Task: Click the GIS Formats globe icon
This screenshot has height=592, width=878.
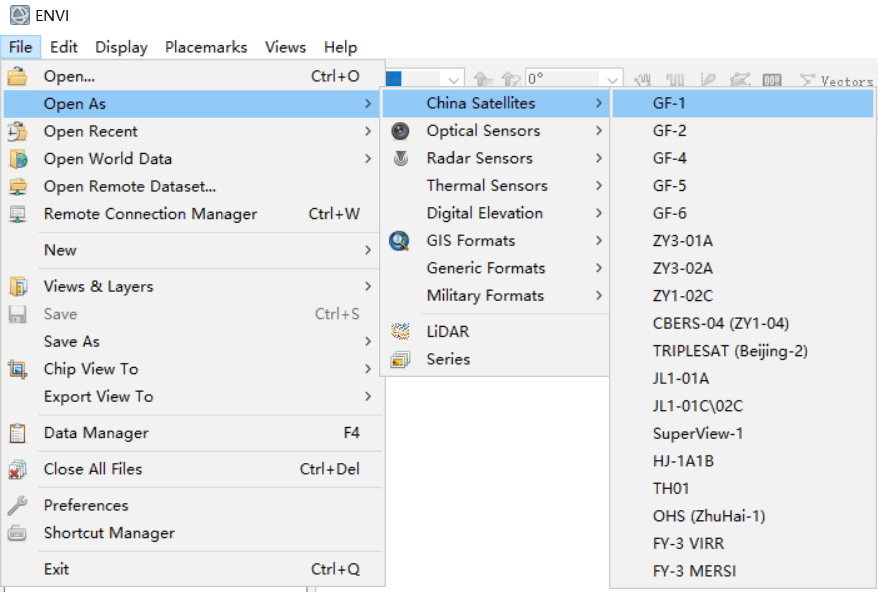Action: (x=400, y=240)
